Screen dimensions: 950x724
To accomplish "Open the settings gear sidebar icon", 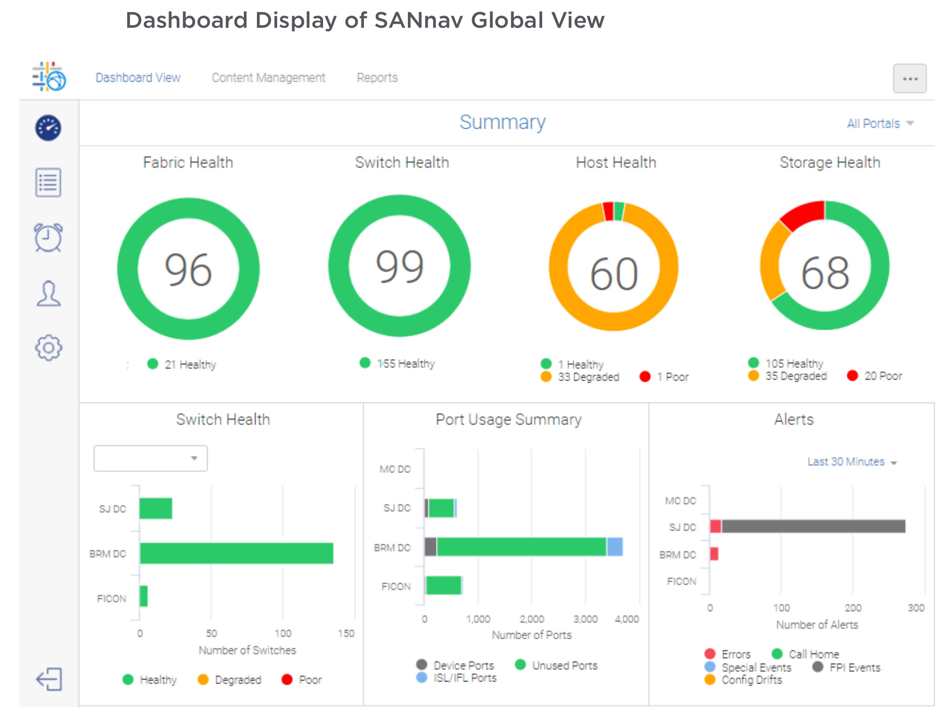I will pos(48,348).
